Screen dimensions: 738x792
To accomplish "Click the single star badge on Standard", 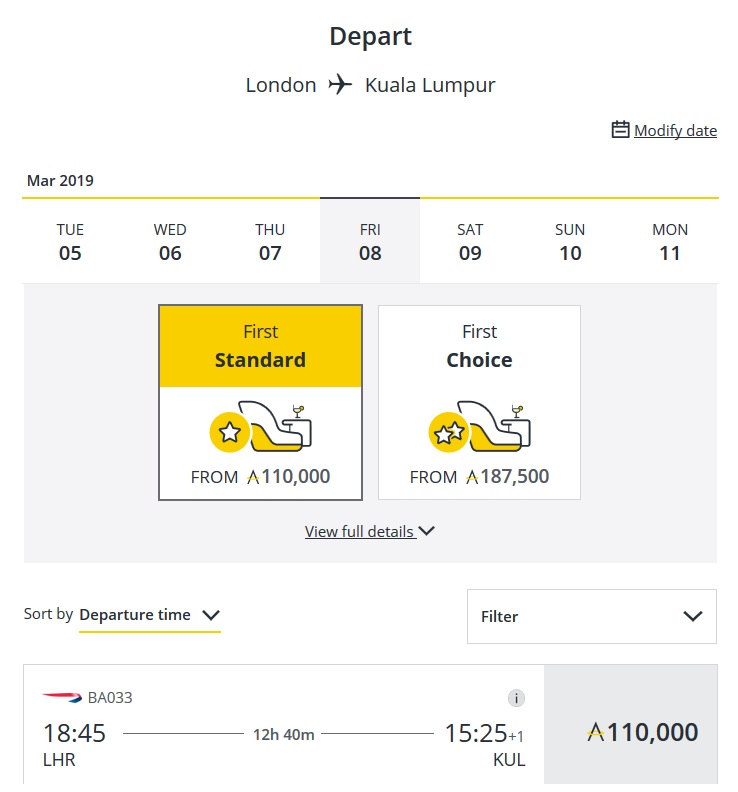I will tap(230, 432).
